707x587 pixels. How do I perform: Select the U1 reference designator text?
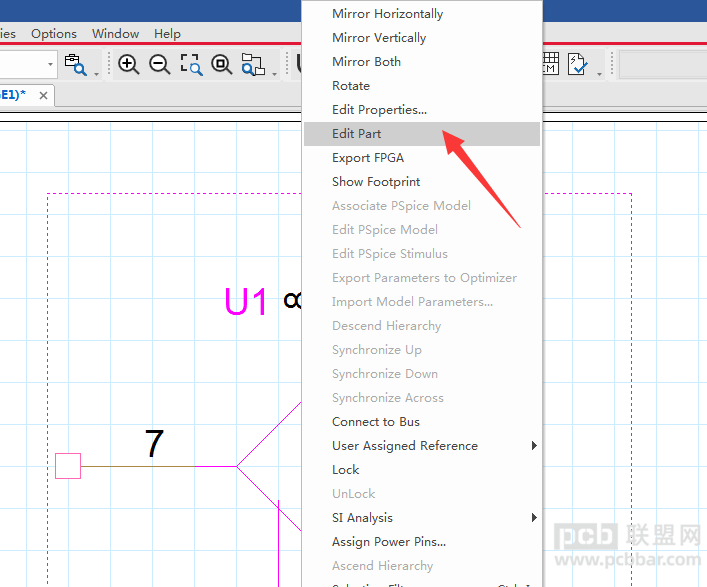click(x=246, y=301)
